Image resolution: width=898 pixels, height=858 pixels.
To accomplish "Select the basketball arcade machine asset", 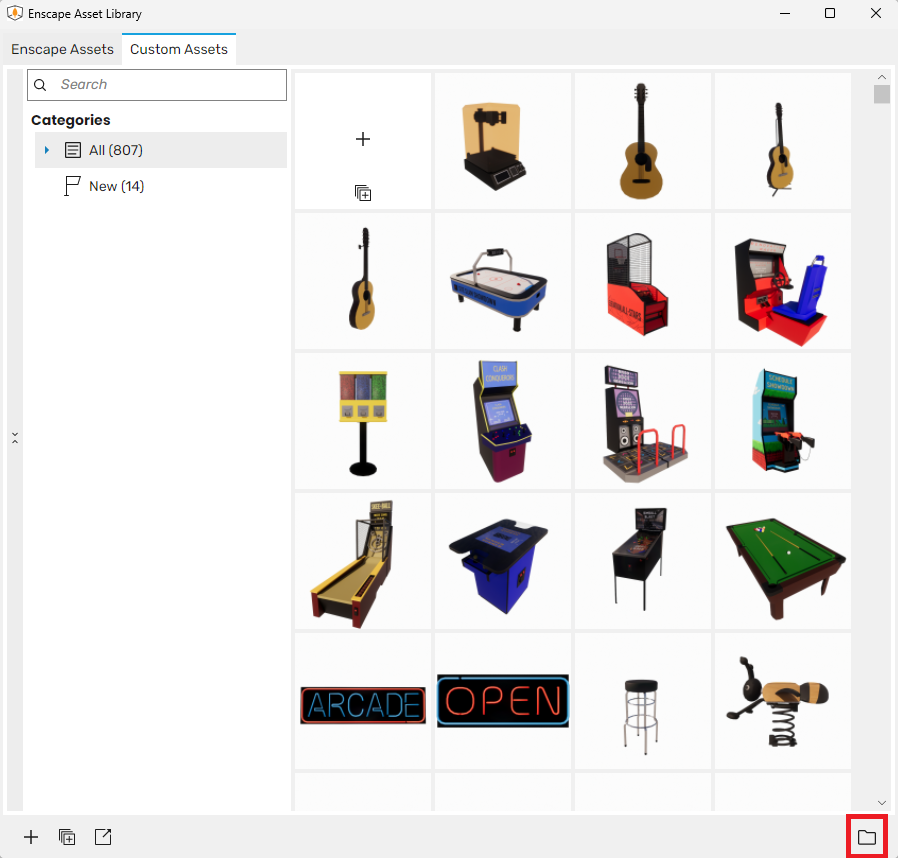I will pyautogui.click(x=643, y=281).
